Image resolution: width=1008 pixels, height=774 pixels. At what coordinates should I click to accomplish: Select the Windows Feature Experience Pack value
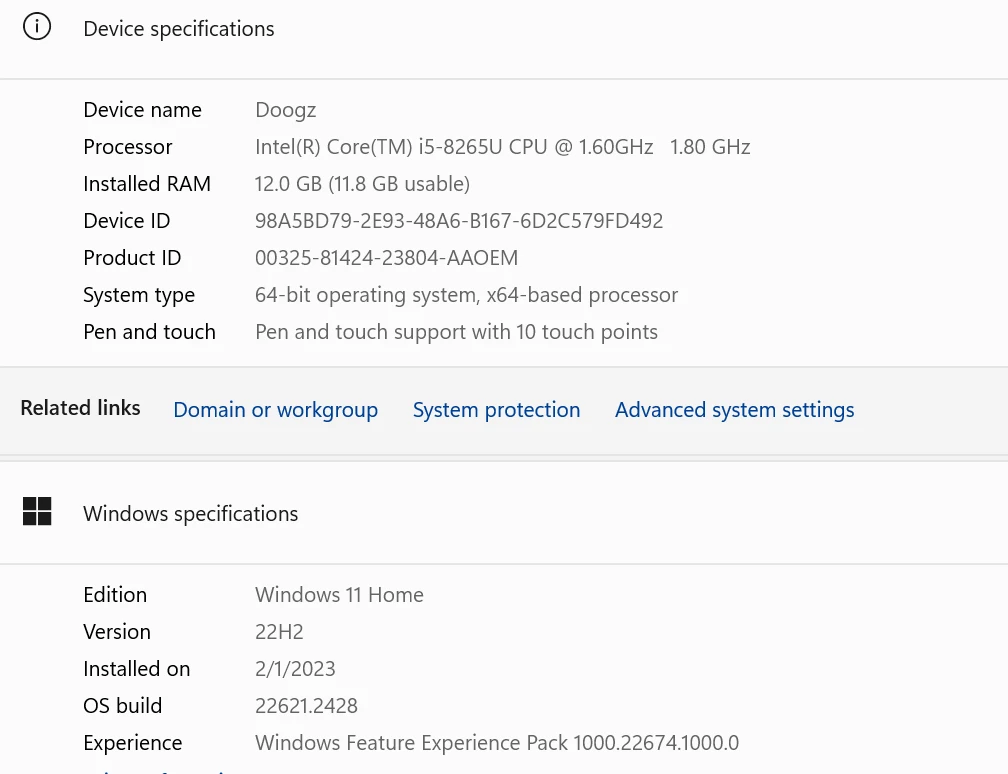tap(497, 743)
